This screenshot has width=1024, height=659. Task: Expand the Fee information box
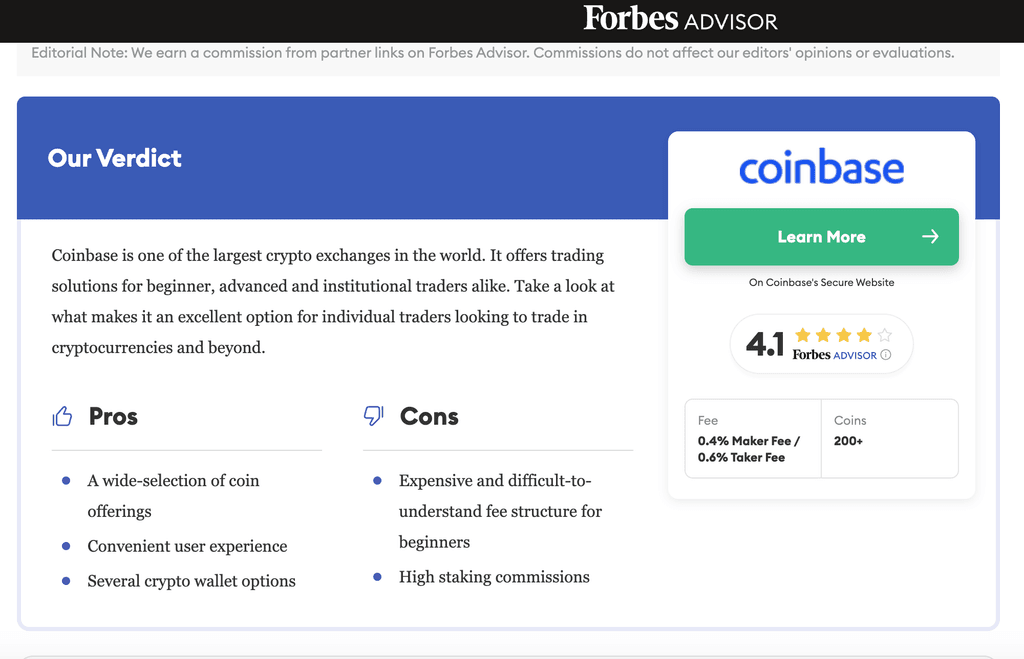[x=752, y=438]
